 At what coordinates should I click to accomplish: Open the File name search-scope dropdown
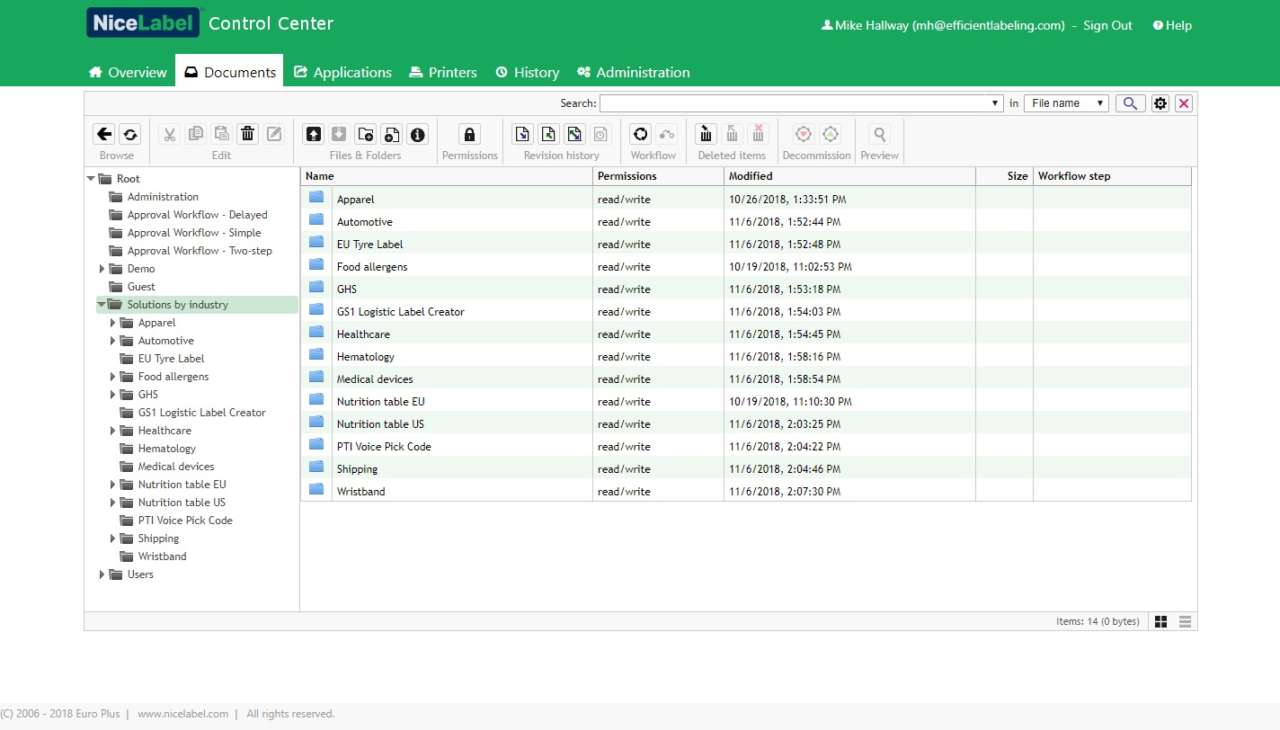point(1066,103)
